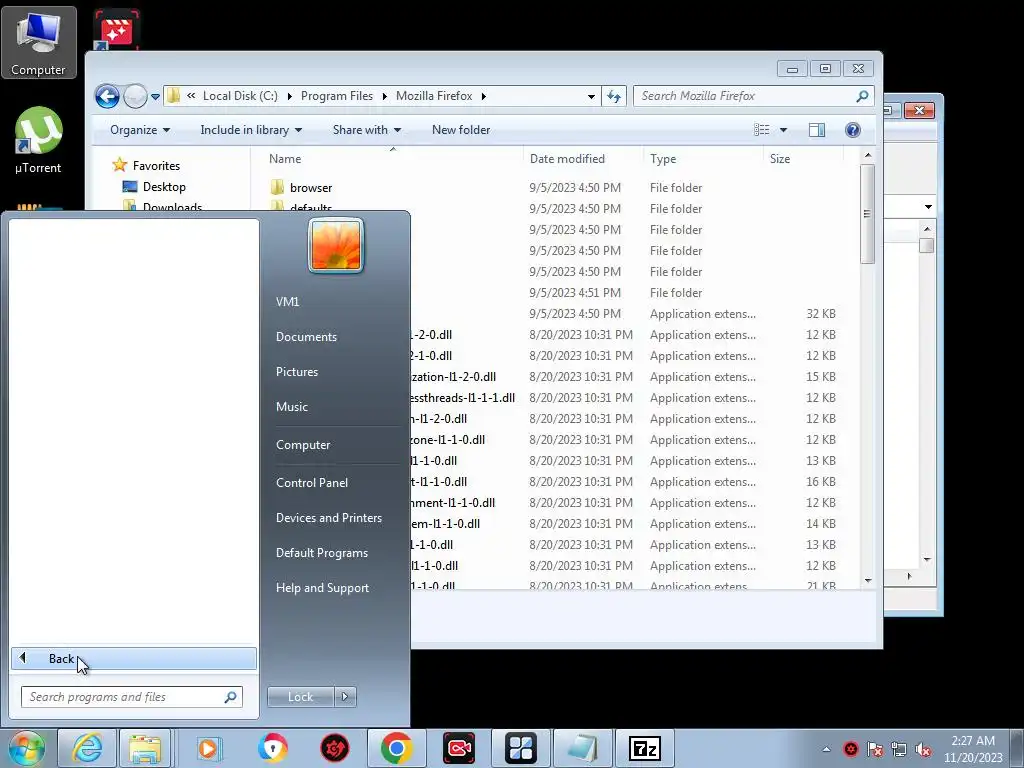
Task: Open Documents from Start menu
Action: [x=306, y=337]
